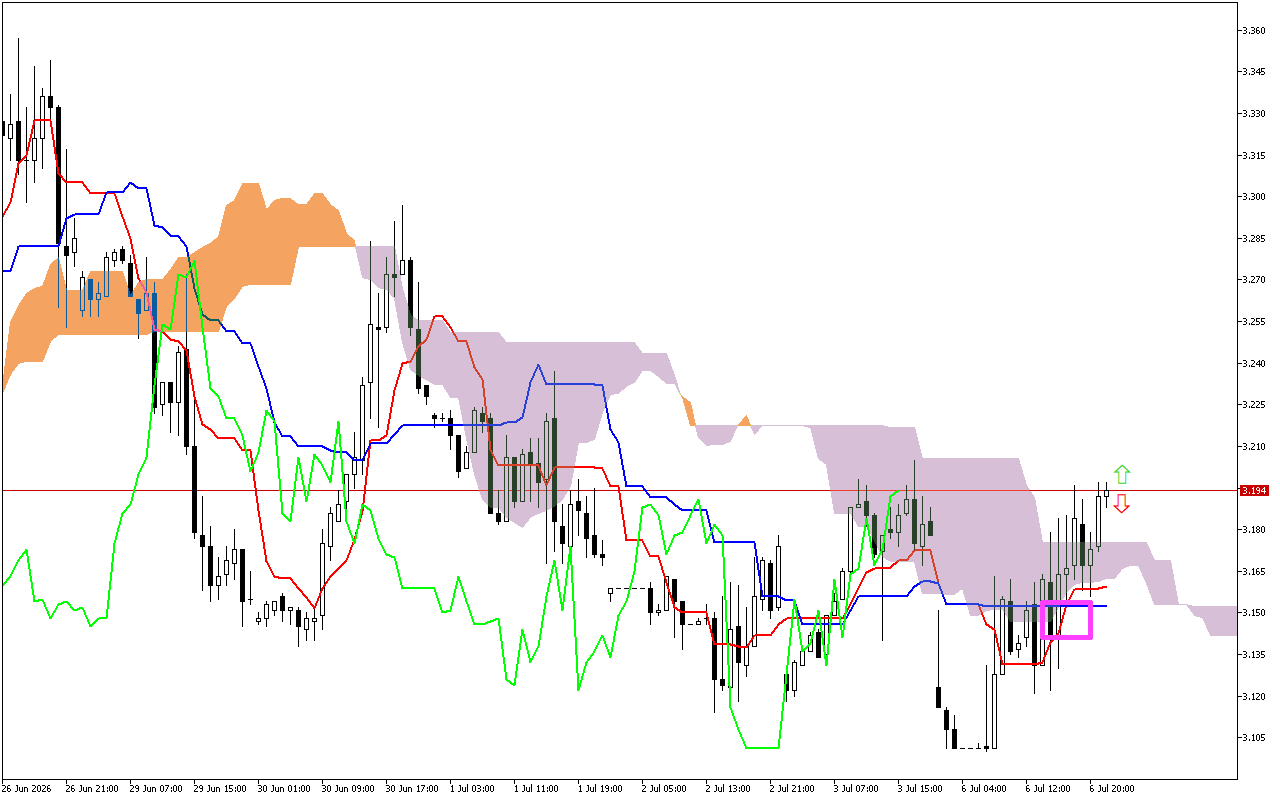Click the 30 Jun 17:00 time label

tap(413, 788)
